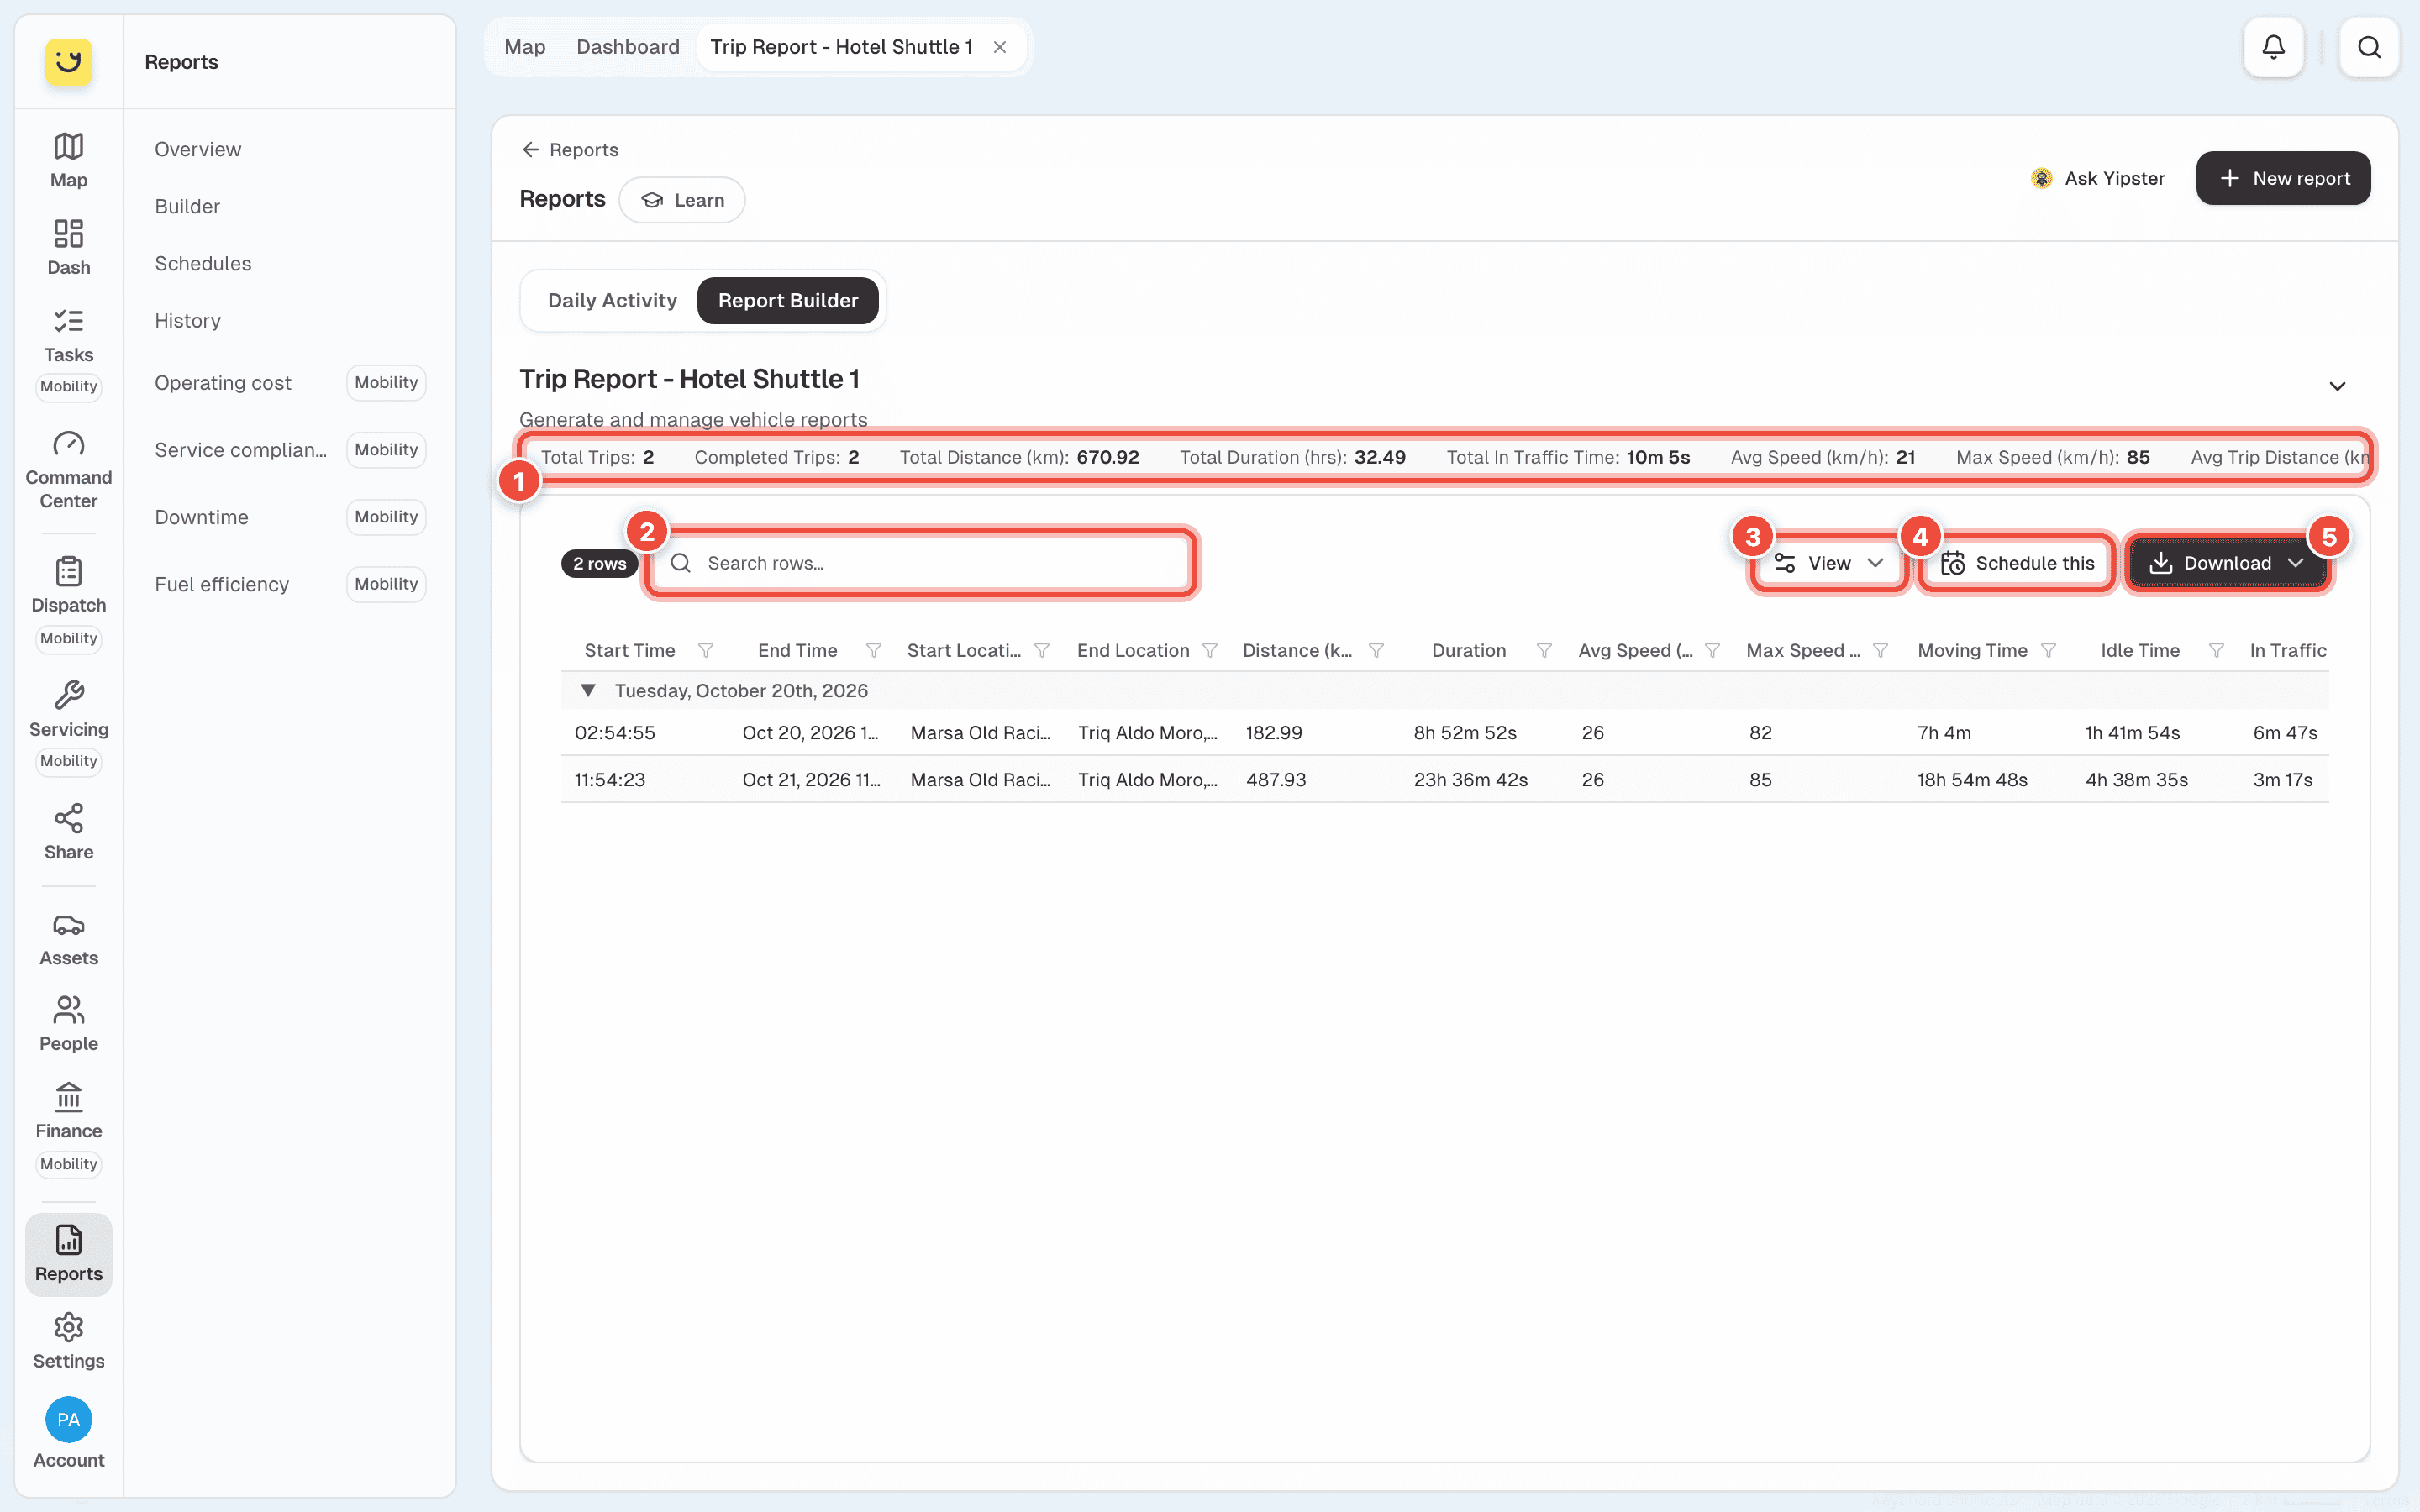Open Fuel efficiency report
Viewport: 2420px width, 1512px height.
(x=222, y=584)
